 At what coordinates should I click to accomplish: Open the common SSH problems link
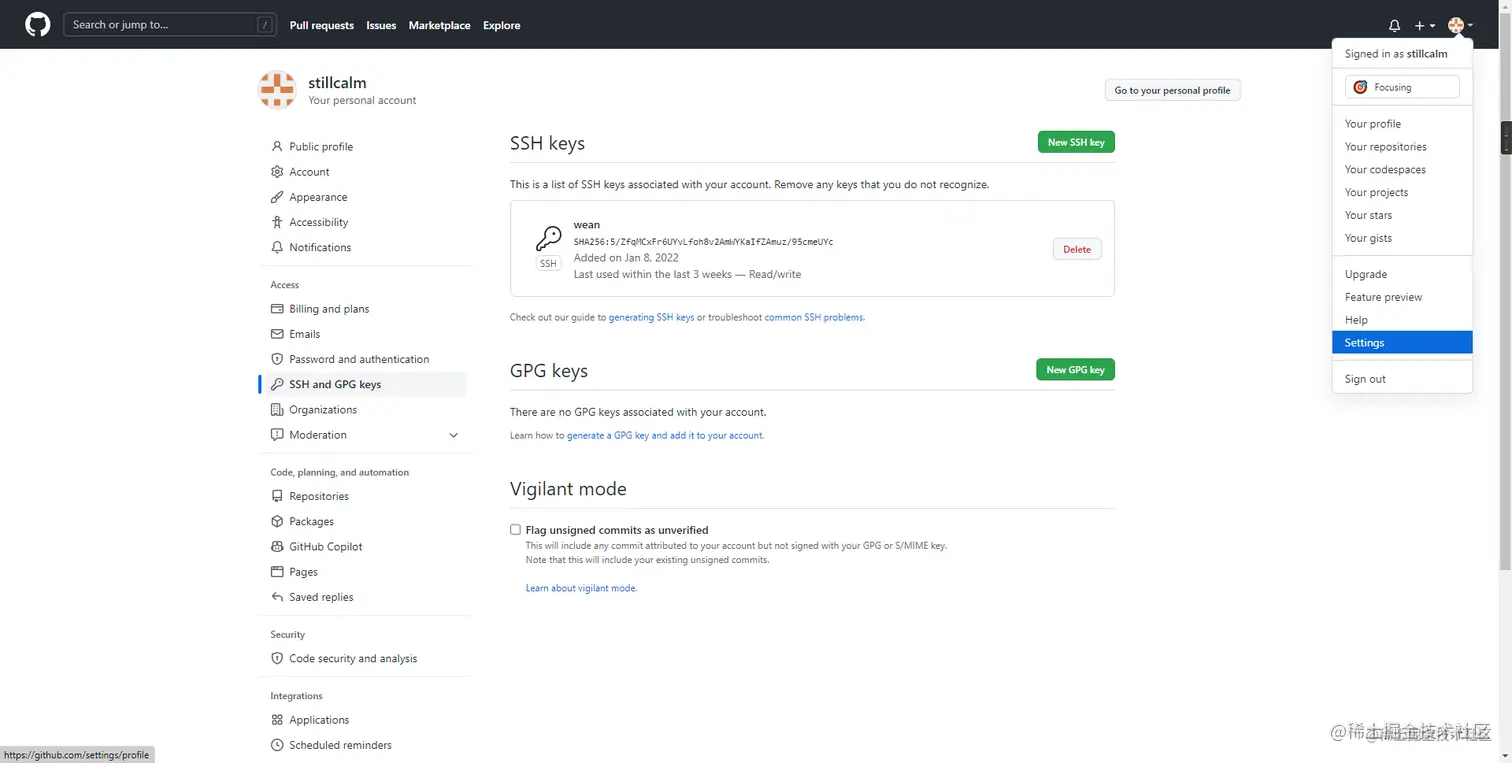pos(814,318)
